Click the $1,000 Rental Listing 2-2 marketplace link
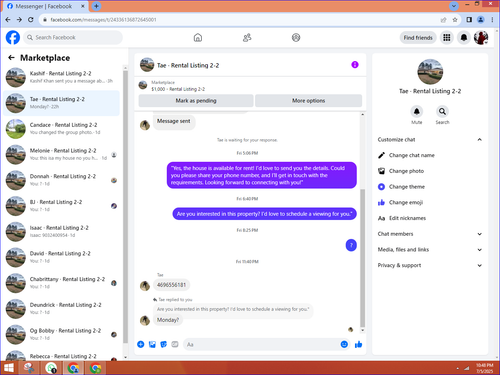500x375 pixels. pyautogui.click(x=178, y=89)
